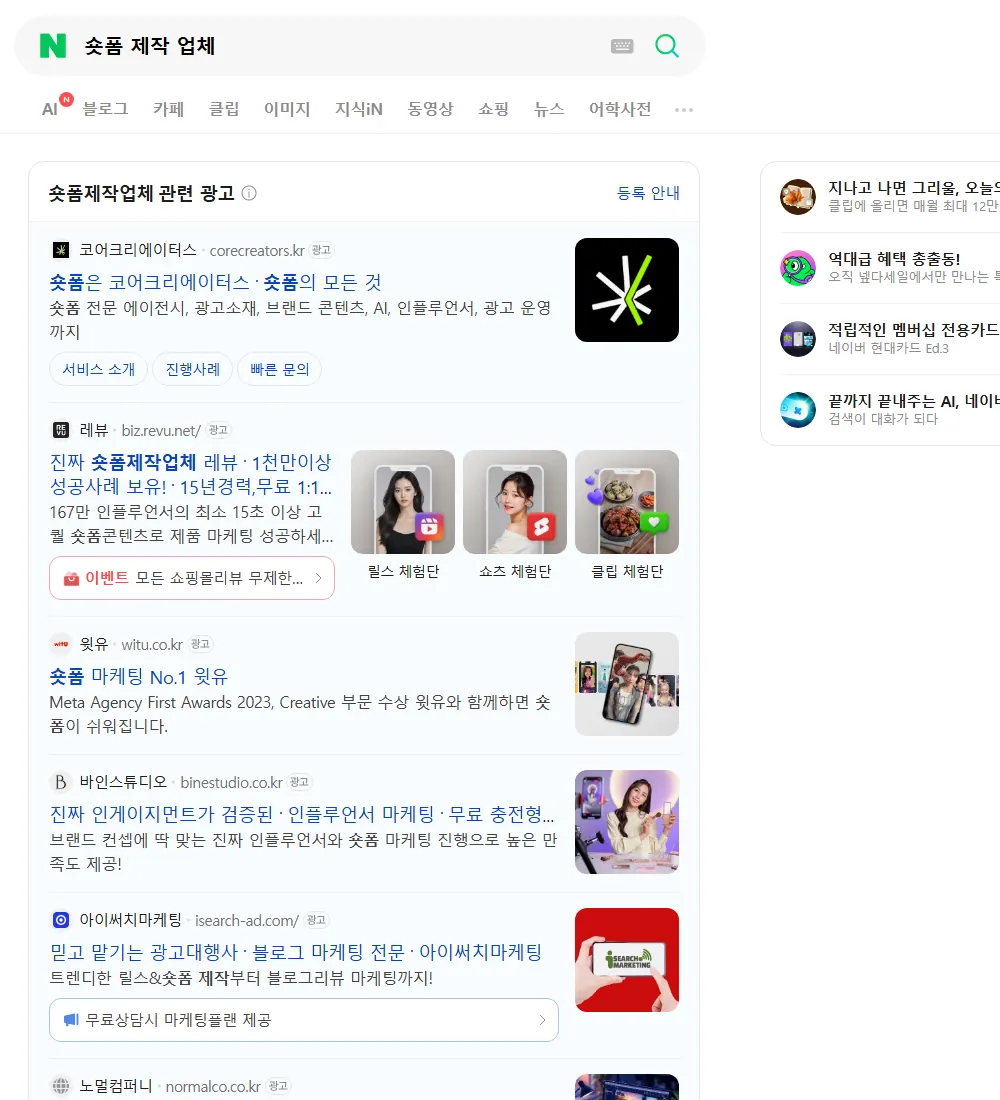Switch to the 블로그 tab
This screenshot has width=1000, height=1100.
(105, 109)
